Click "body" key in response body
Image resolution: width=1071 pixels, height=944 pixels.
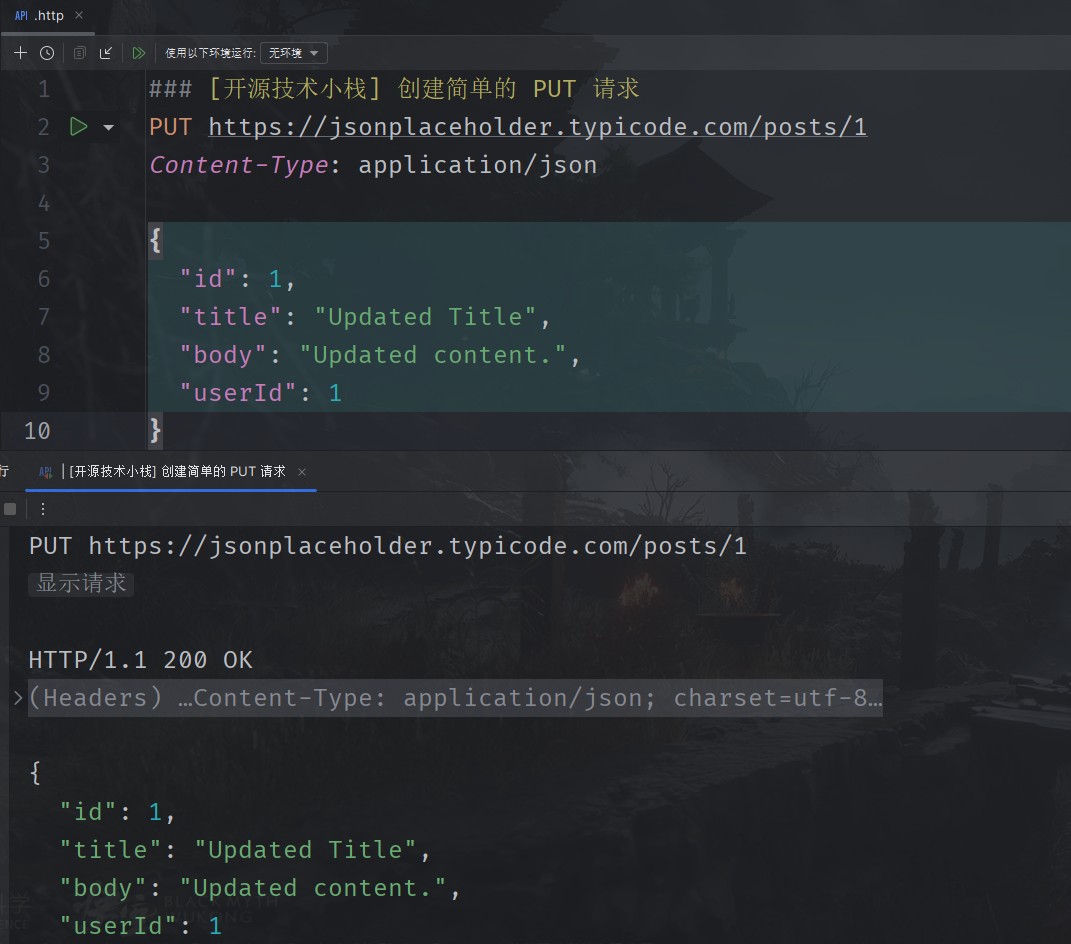(x=102, y=888)
